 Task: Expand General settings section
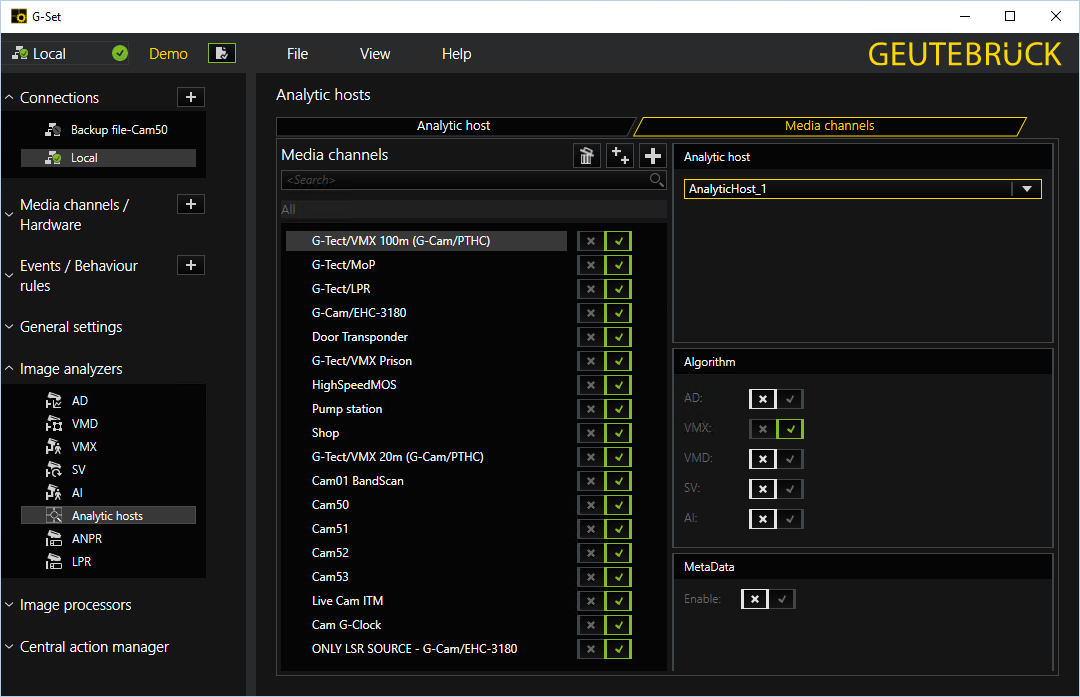pos(9,326)
